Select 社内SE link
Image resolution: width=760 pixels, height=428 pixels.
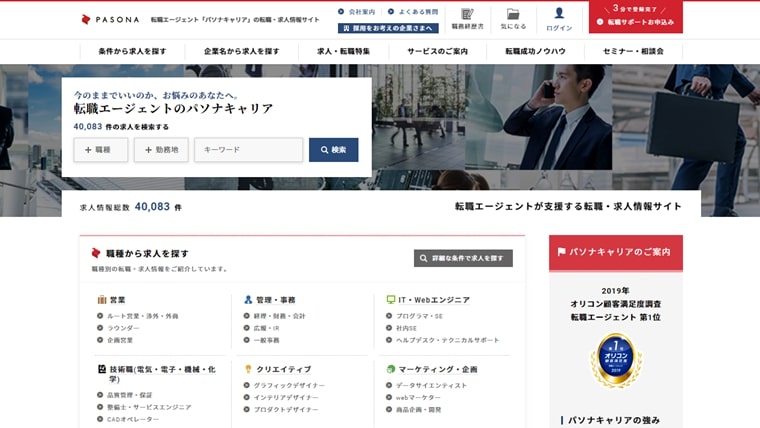click(406, 328)
